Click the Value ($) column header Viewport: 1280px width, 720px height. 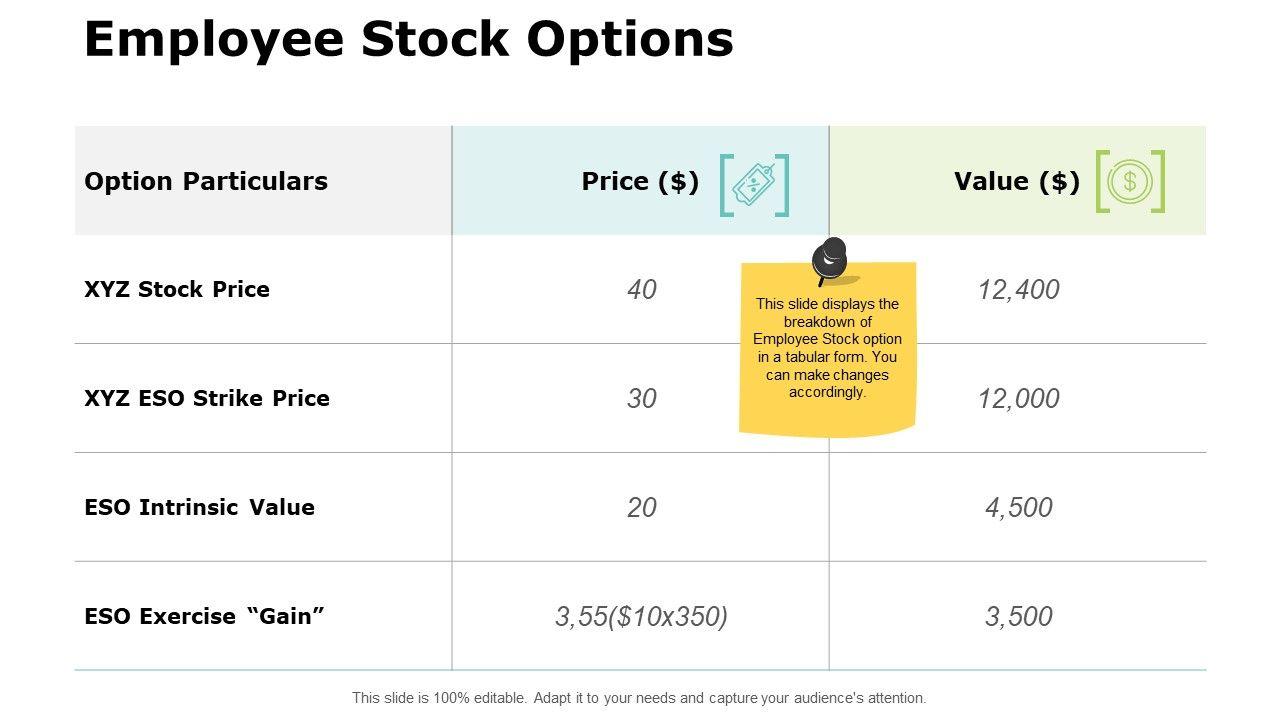[x=1017, y=181]
